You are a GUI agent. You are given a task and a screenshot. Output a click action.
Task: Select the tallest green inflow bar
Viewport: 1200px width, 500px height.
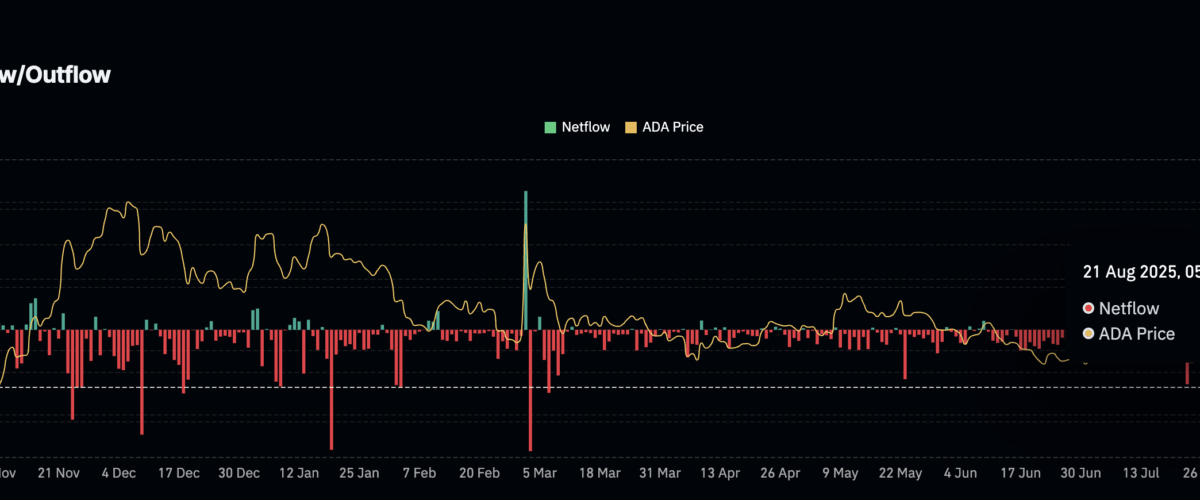tap(525, 258)
